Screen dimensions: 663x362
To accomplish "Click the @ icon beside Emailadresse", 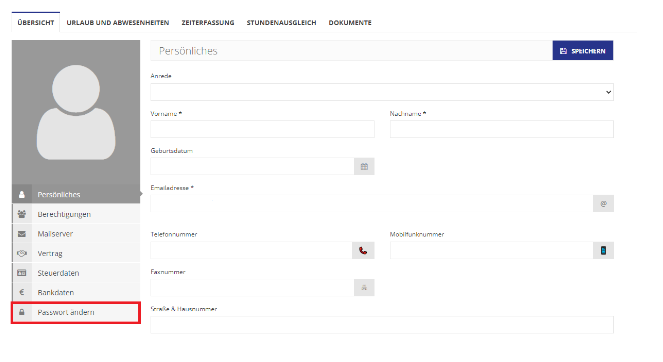I will point(603,204).
